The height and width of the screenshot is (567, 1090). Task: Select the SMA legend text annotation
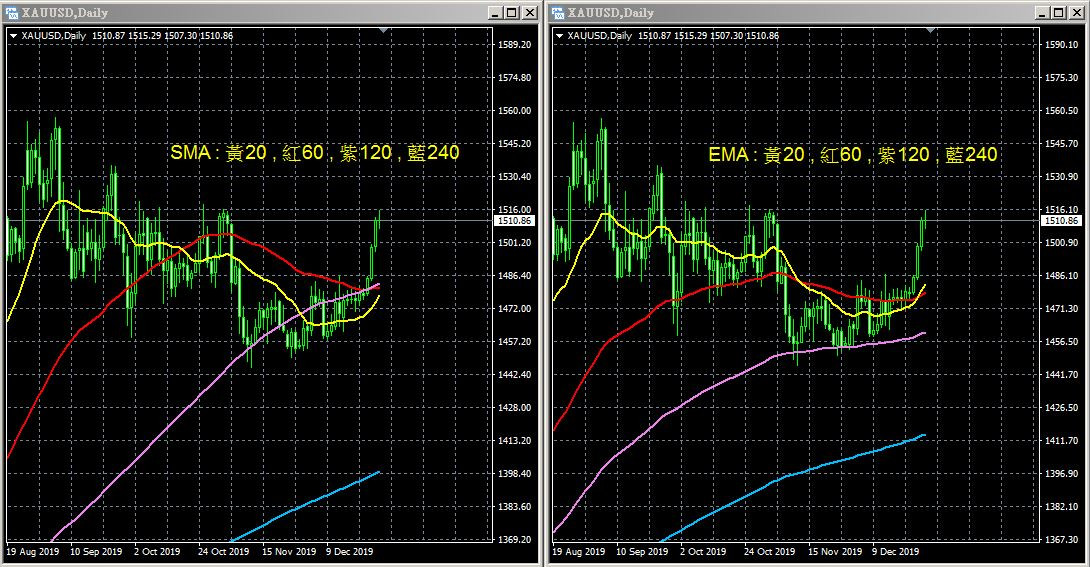coord(315,152)
